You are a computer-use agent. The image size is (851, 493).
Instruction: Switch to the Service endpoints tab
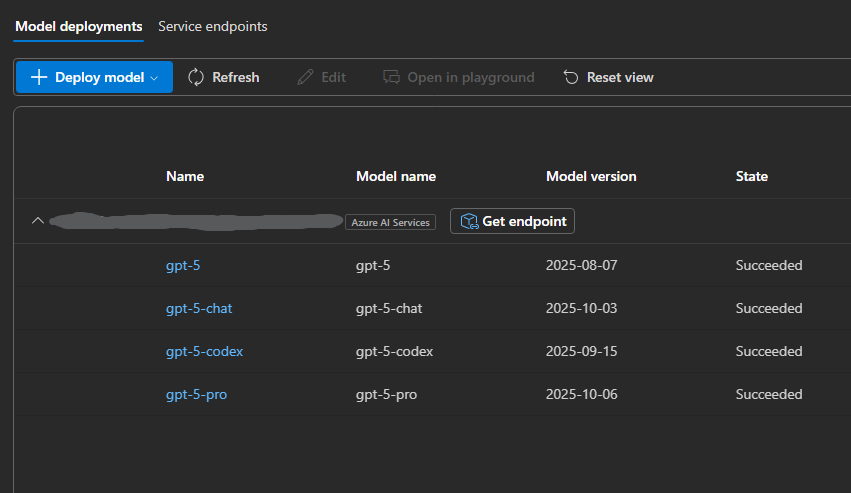[x=213, y=26]
